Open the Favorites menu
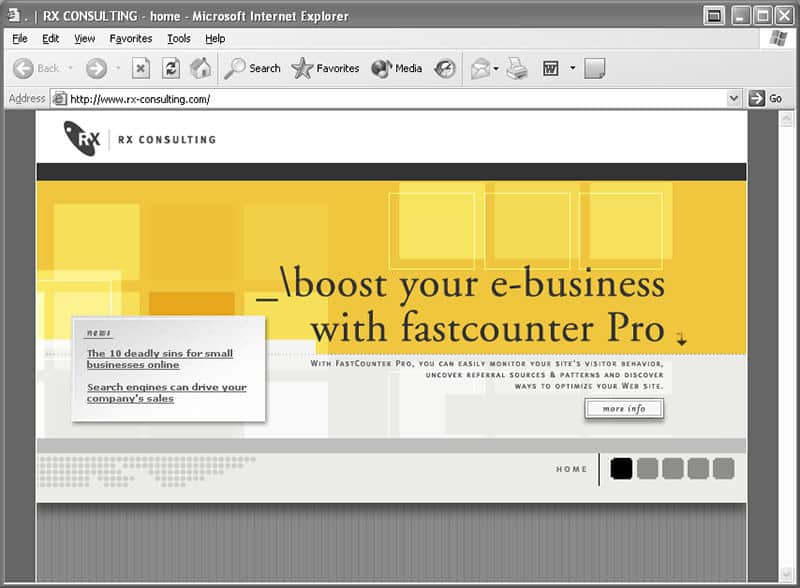The image size is (800, 588). tap(131, 38)
